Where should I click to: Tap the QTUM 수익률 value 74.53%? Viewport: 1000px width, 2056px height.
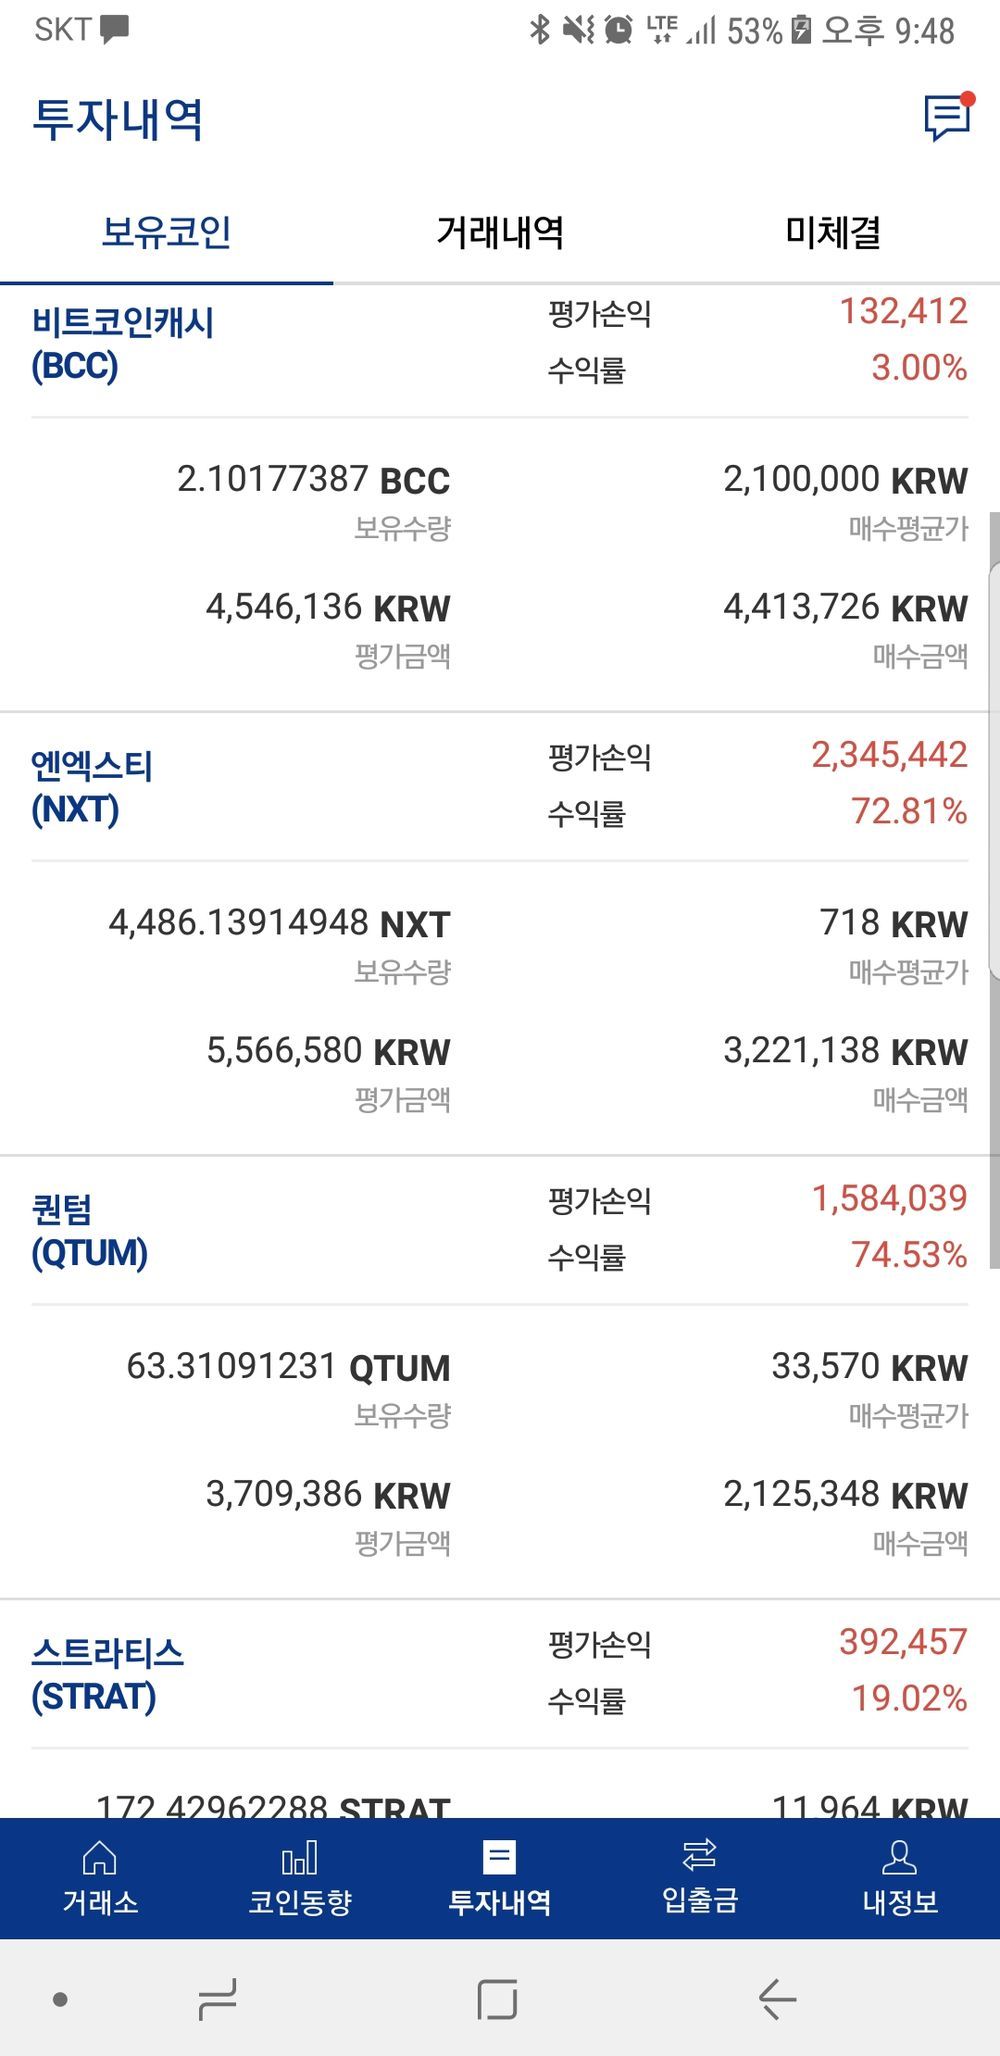909,1255
